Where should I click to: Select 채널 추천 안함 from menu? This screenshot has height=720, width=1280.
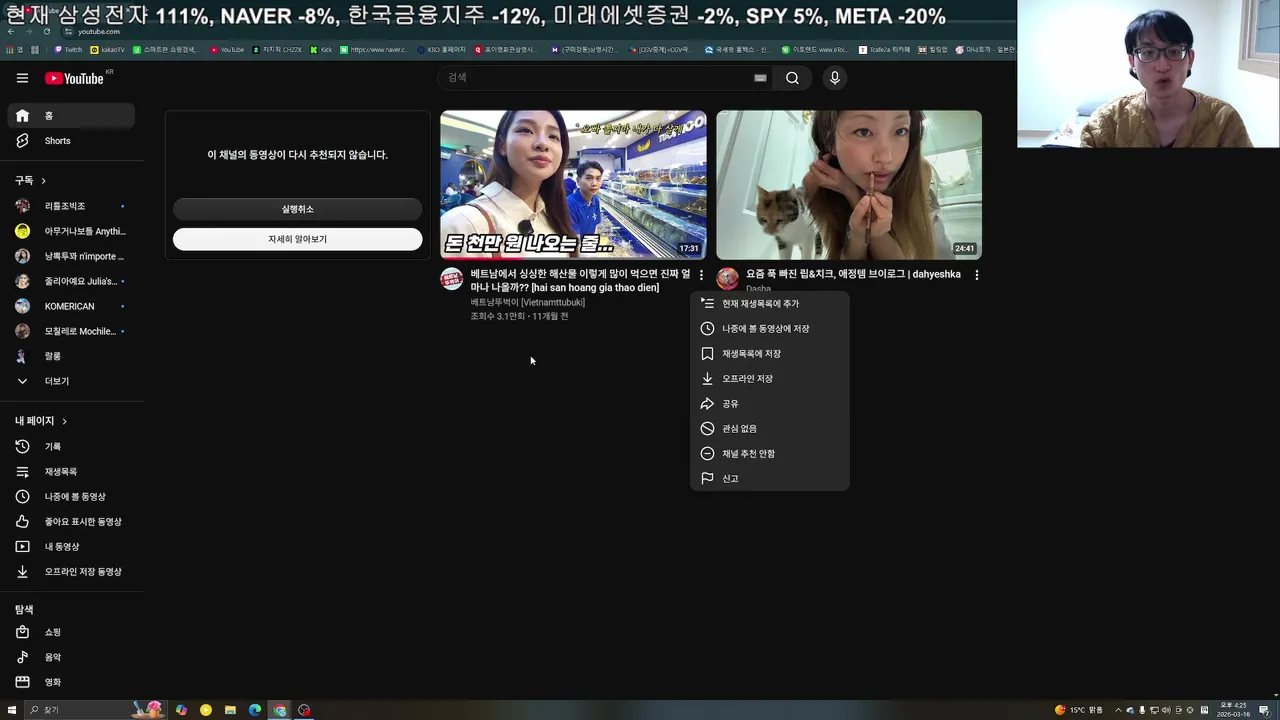[x=769, y=454]
